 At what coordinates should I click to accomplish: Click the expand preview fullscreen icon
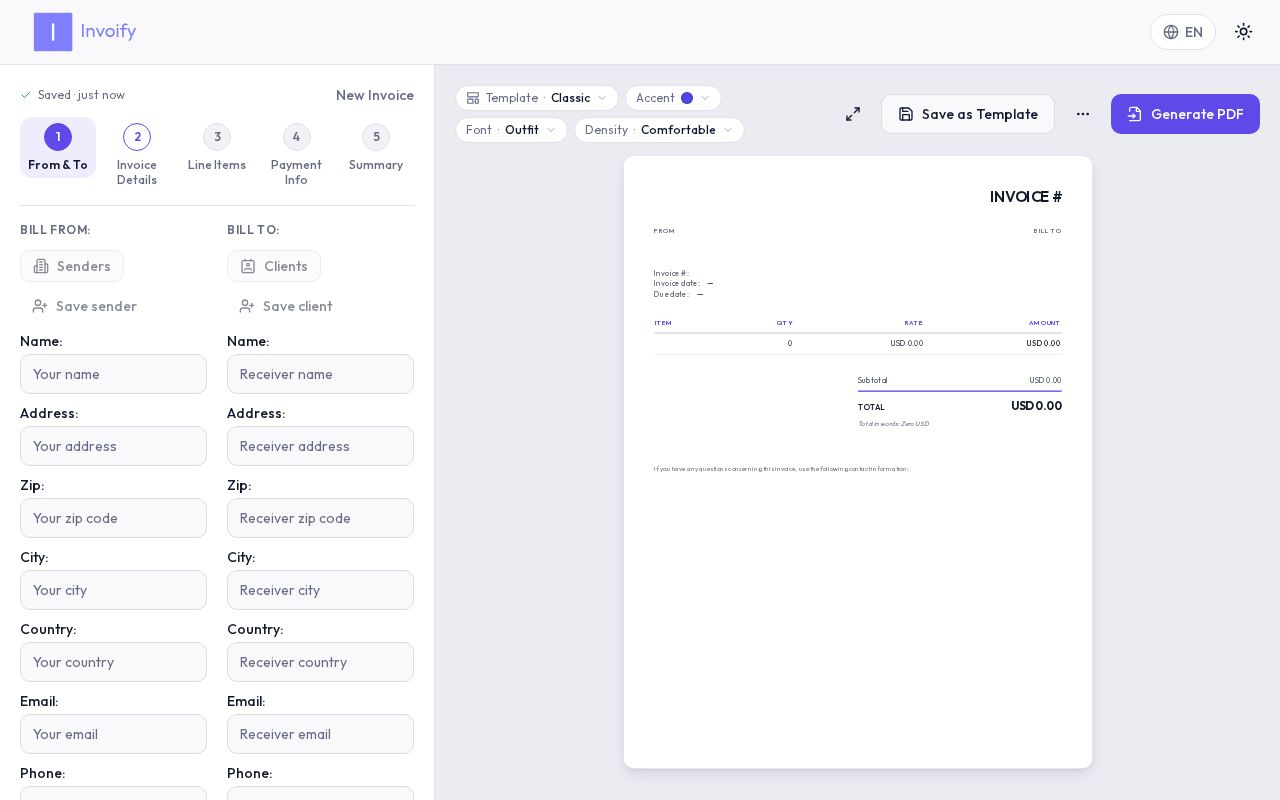tap(853, 114)
